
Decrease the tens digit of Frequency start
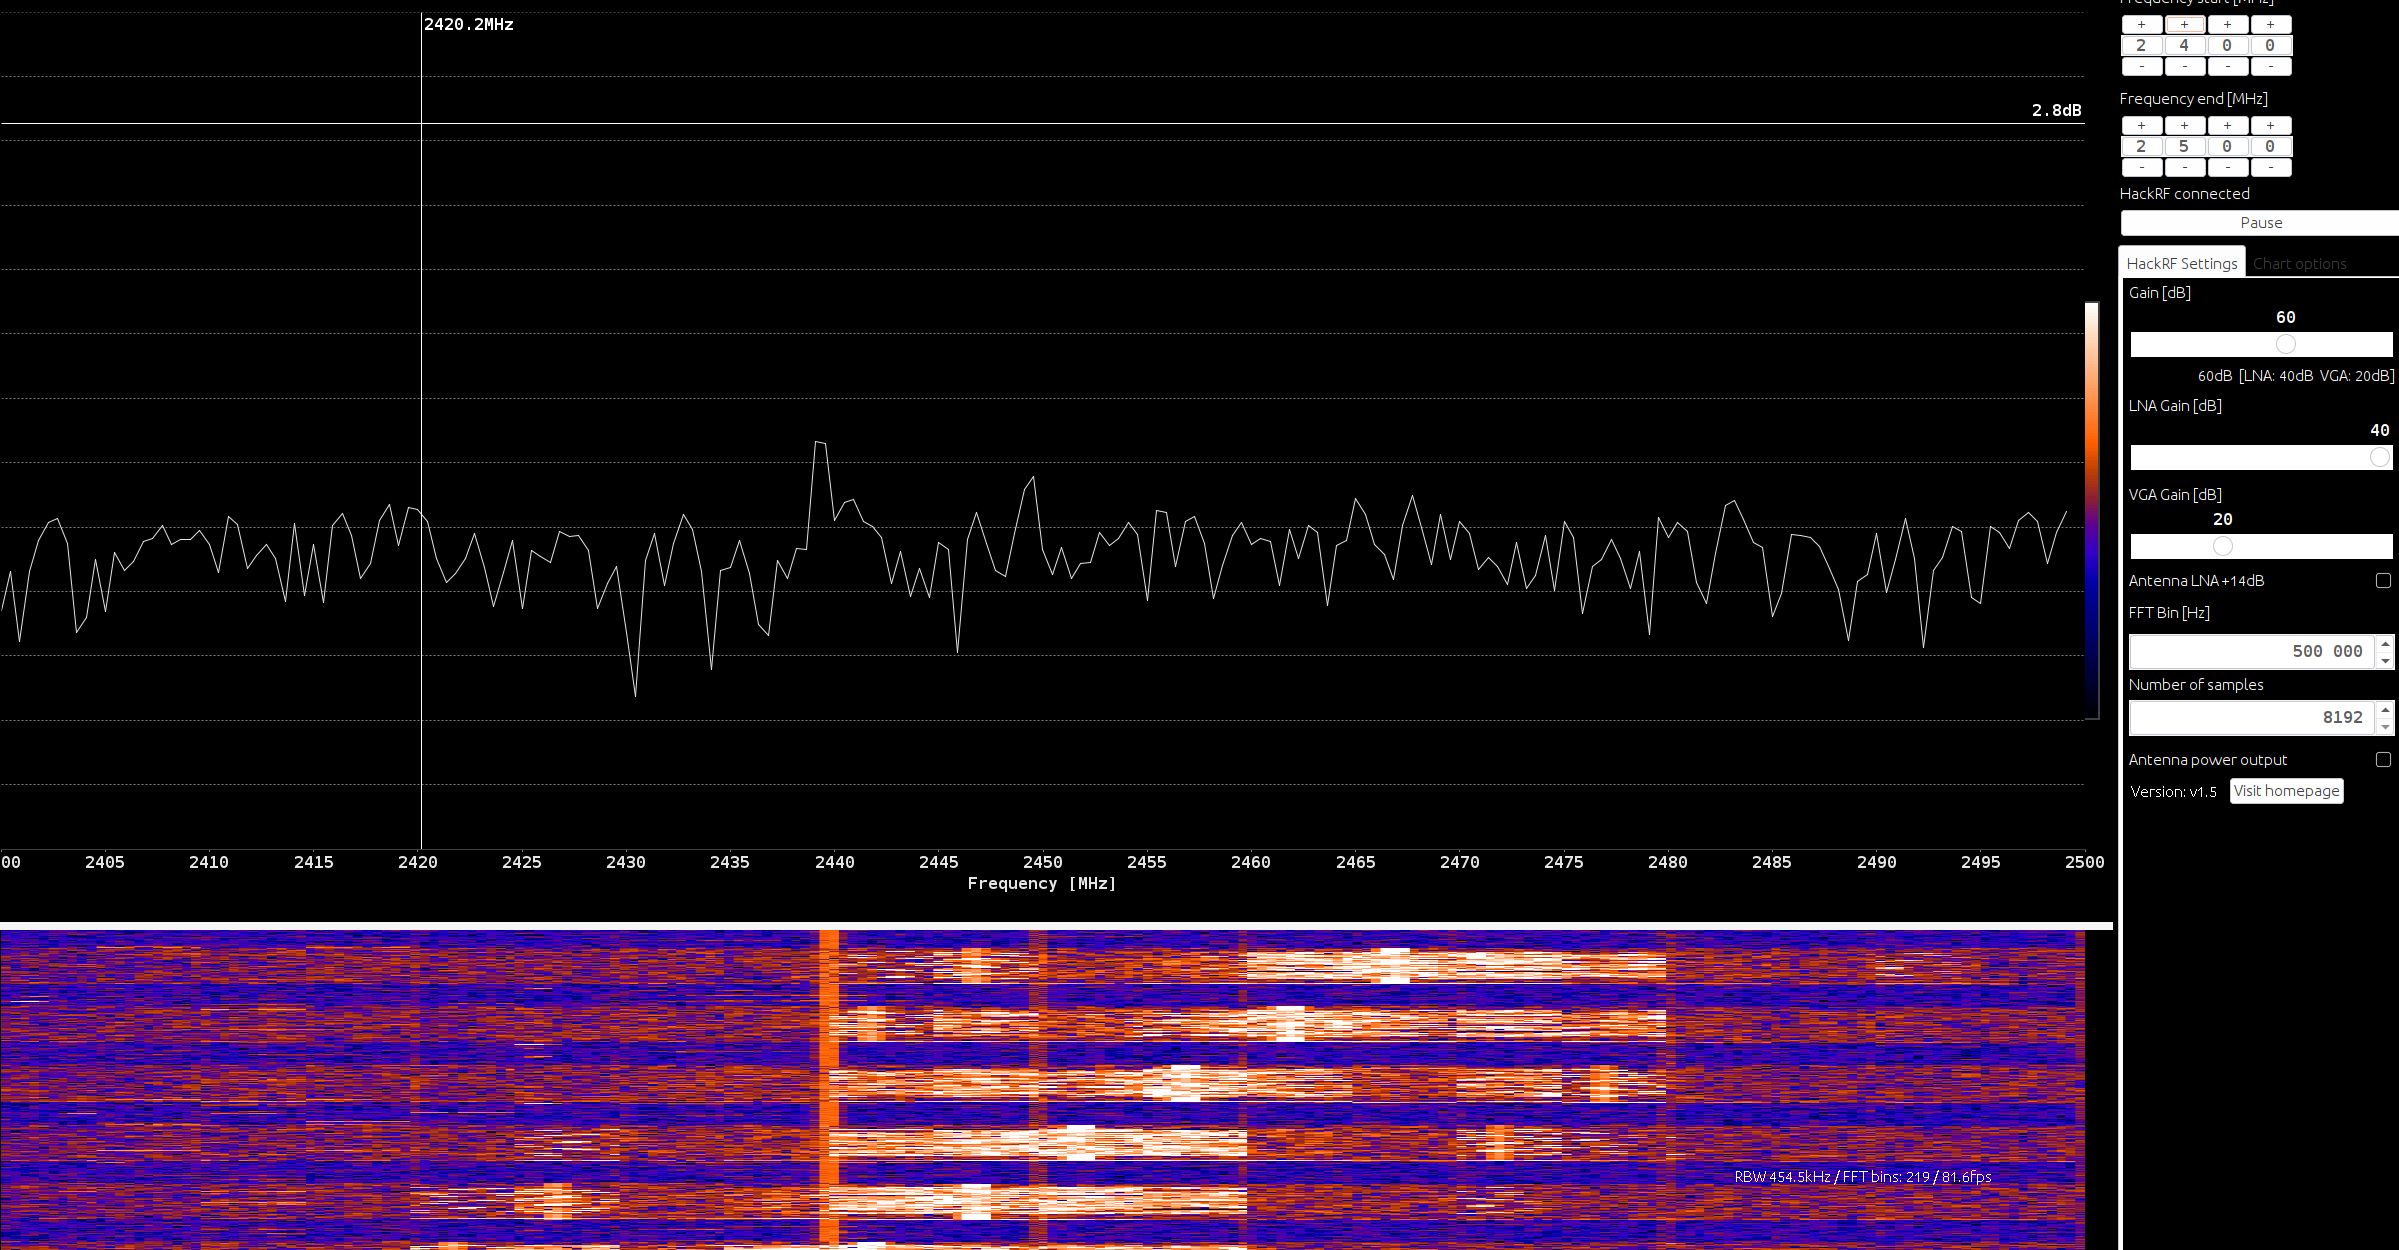coord(2227,66)
